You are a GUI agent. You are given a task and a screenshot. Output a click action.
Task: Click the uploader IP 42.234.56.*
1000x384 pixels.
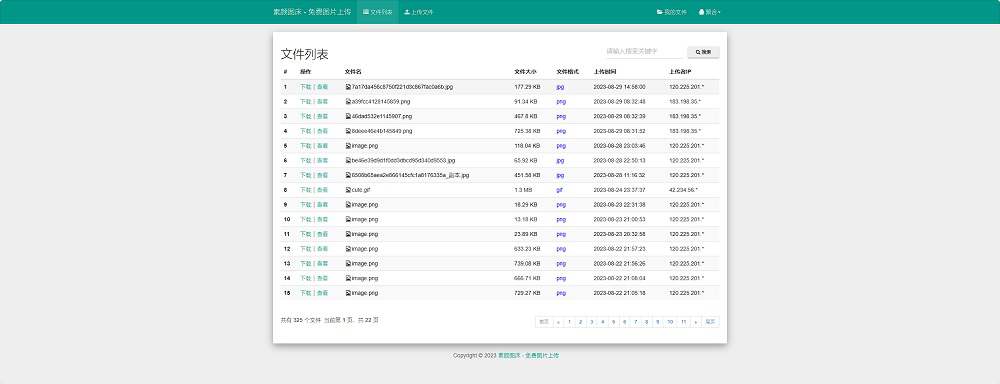pyautogui.click(x=684, y=190)
